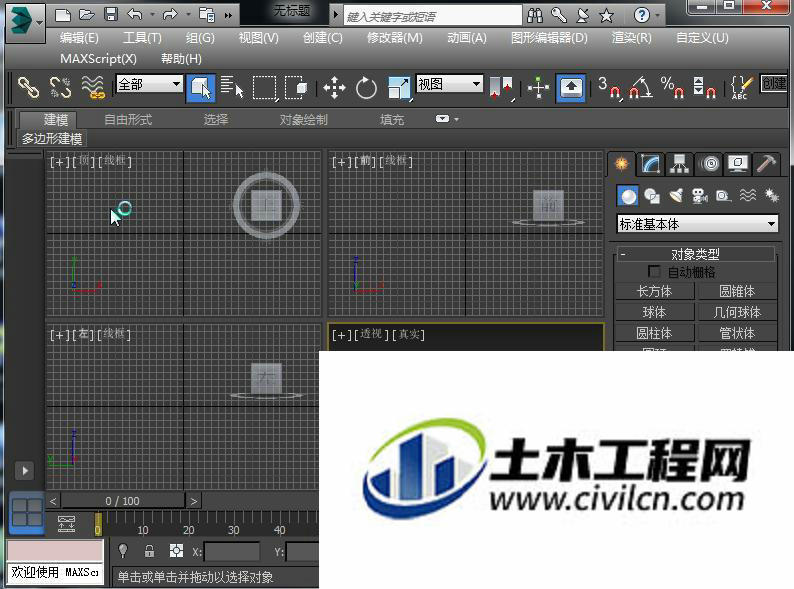Select the Lights category icon

pyautogui.click(x=676, y=195)
